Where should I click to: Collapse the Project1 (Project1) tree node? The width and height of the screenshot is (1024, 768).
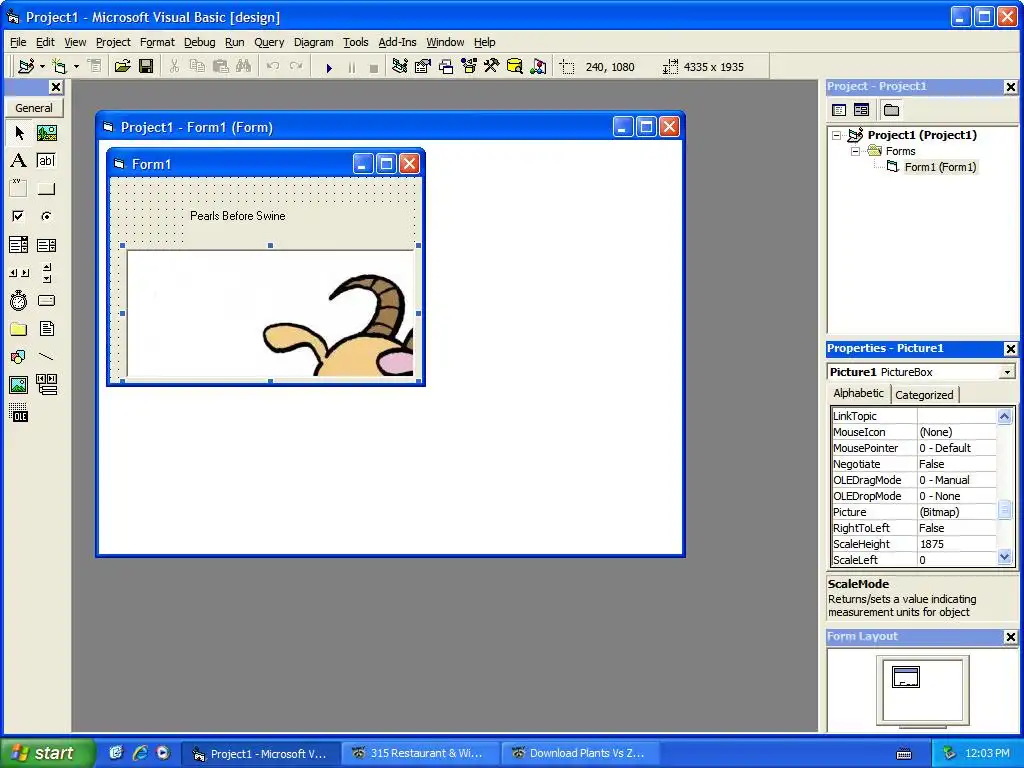[837, 135]
